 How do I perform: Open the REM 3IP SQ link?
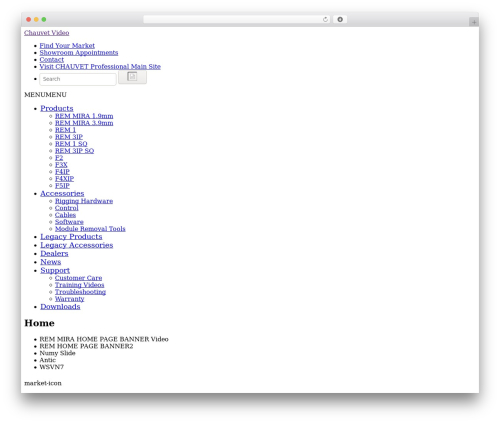tap(74, 151)
